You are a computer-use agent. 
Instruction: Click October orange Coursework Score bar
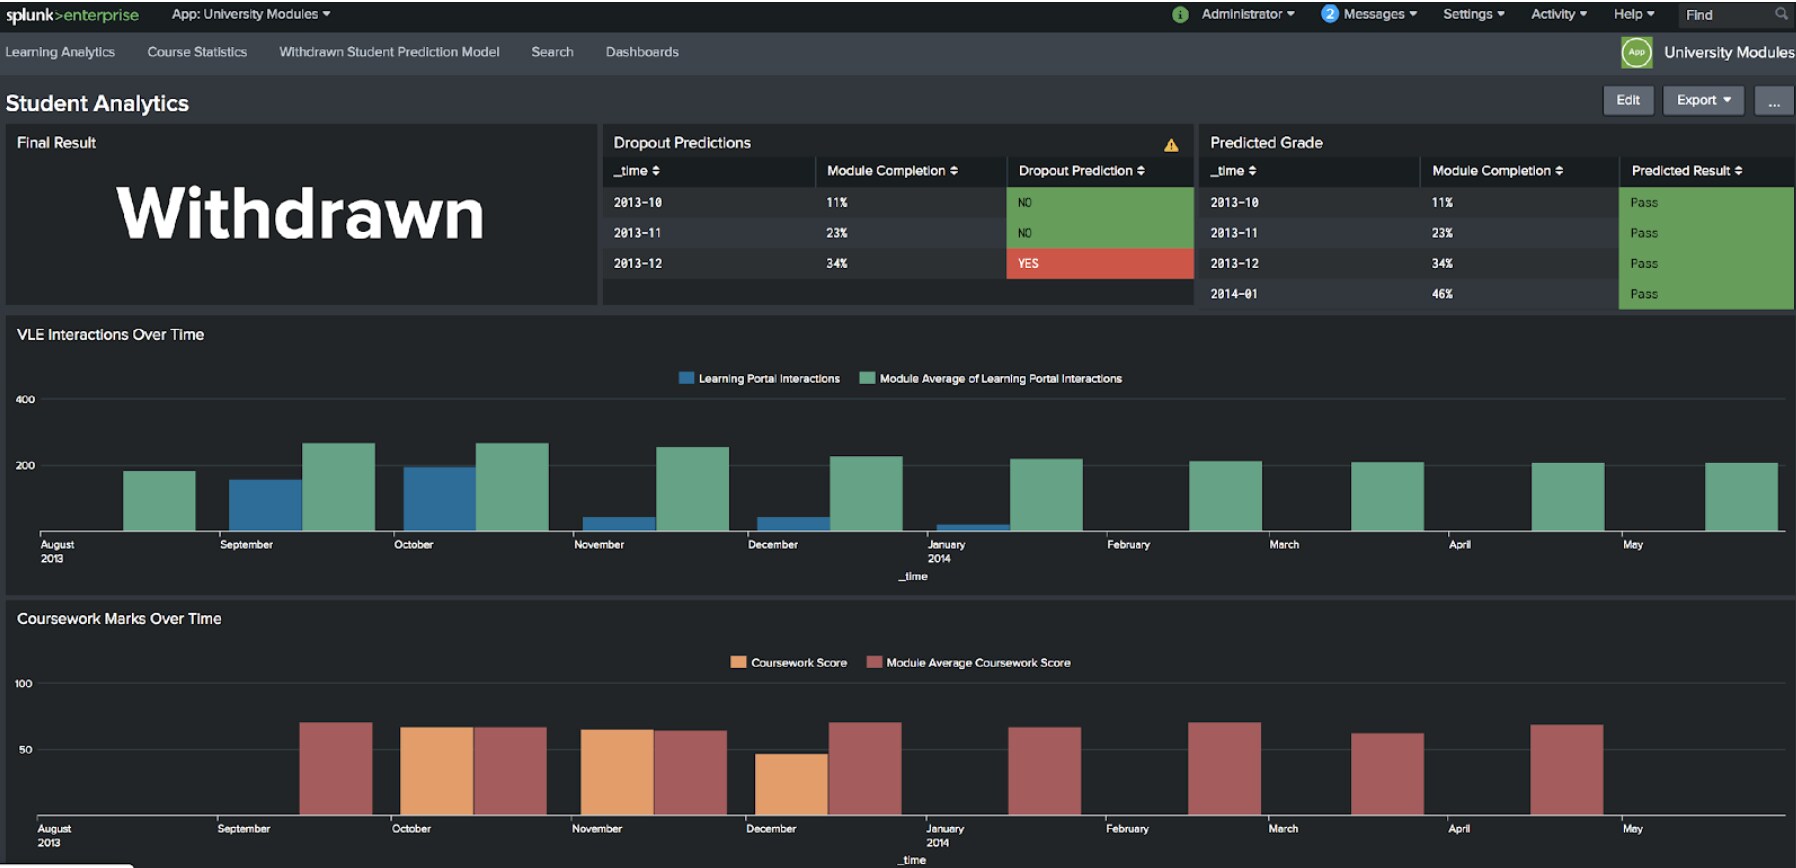point(436,771)
